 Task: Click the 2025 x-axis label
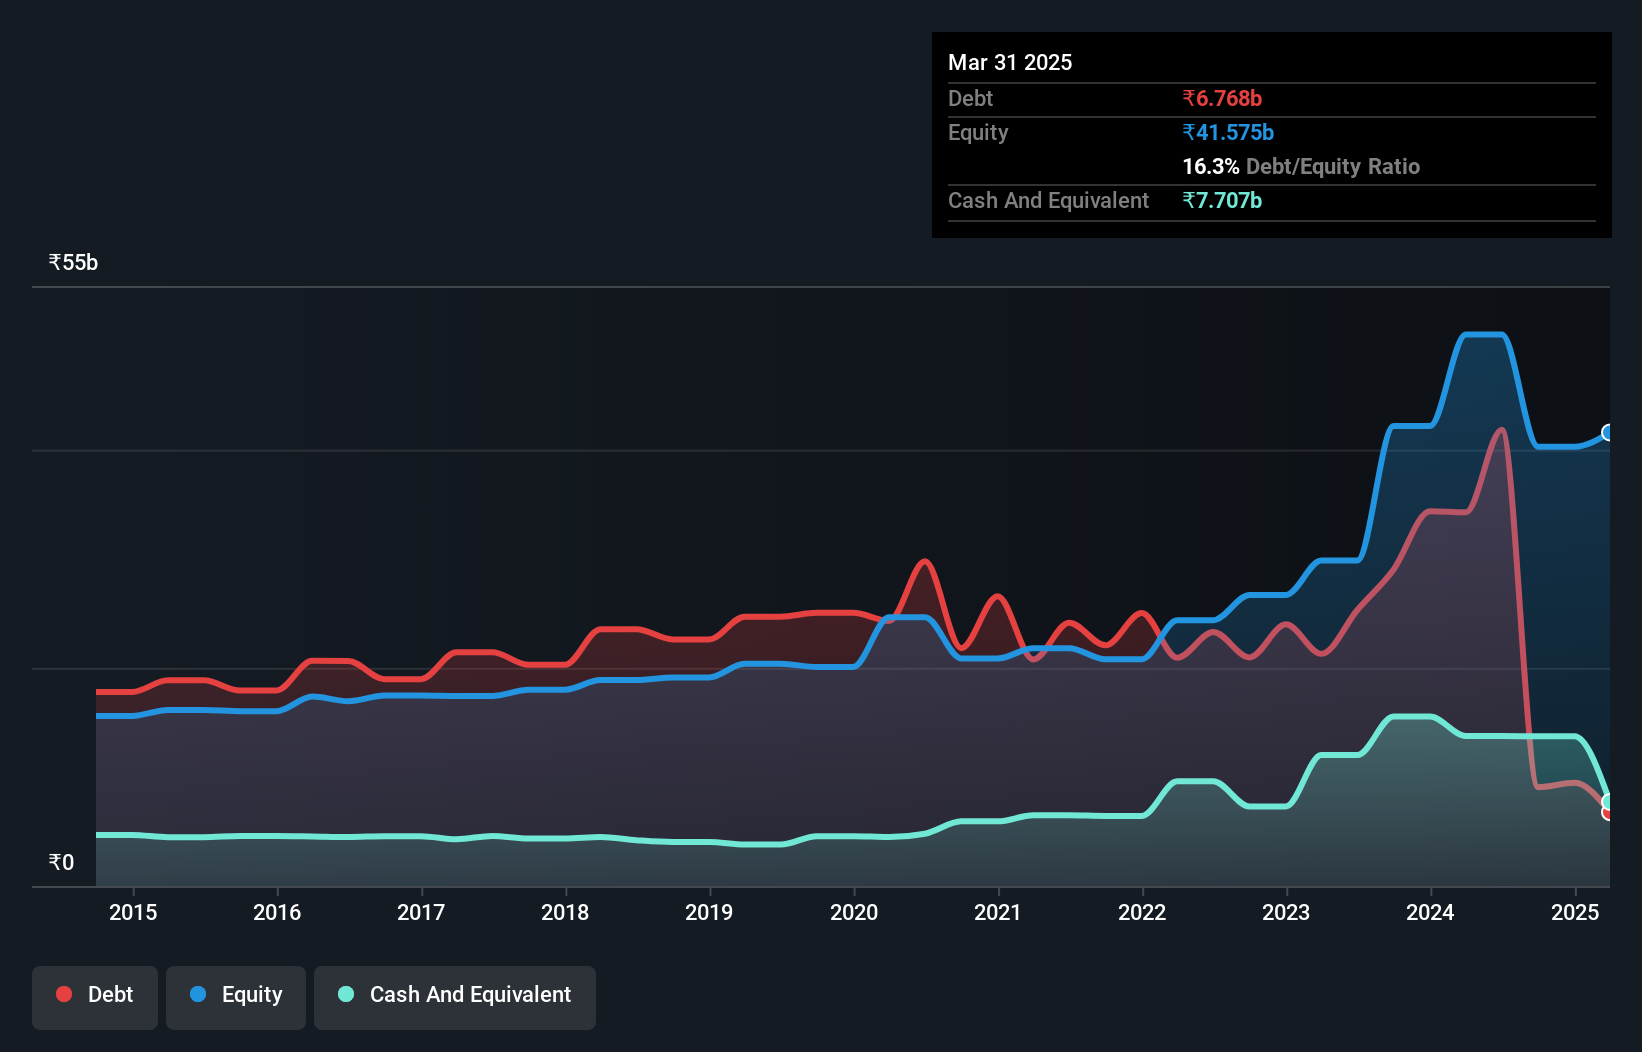(x=1575, y=912)
